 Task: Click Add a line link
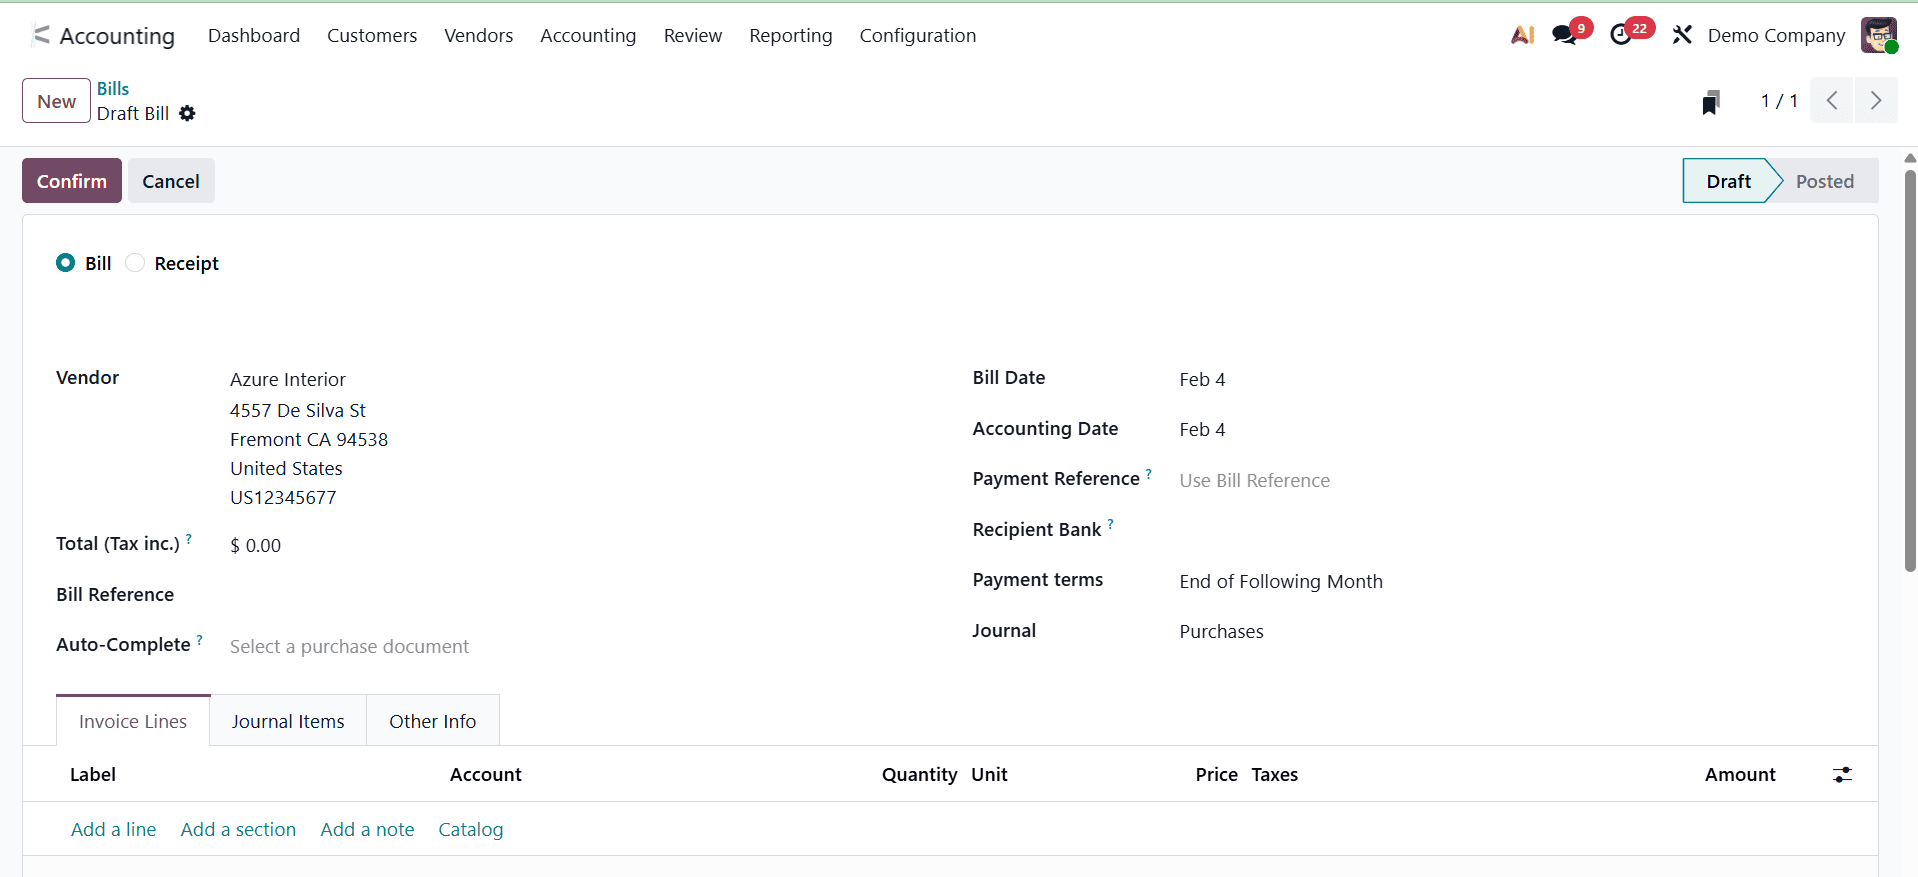pos(113,830)
